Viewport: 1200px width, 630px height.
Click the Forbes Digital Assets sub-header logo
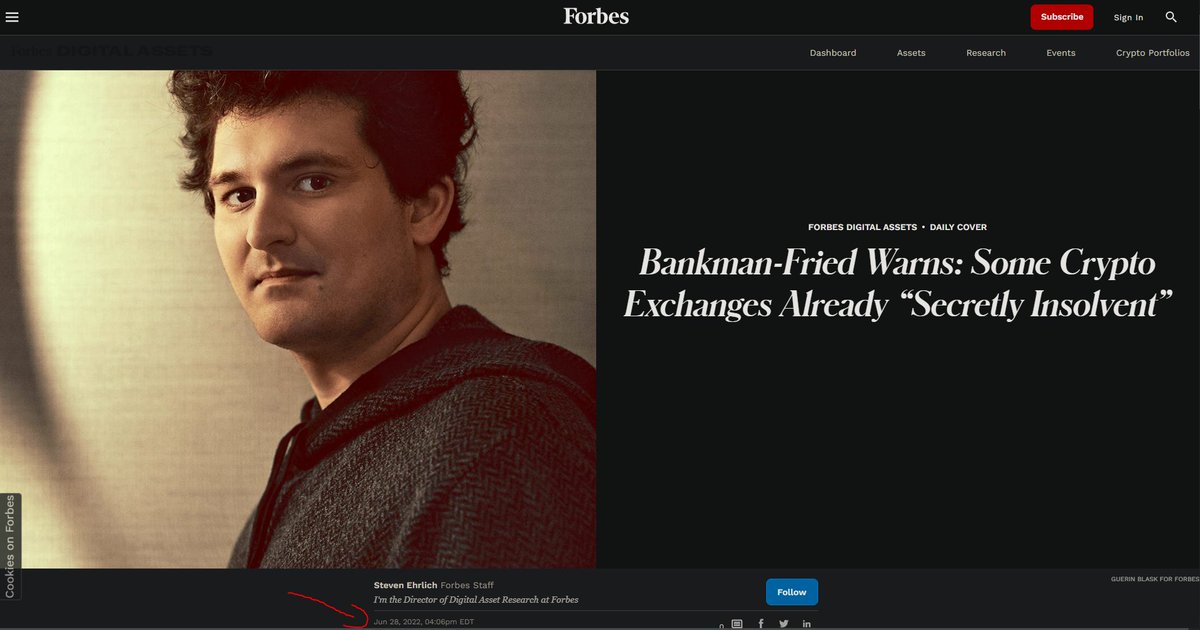click(110, 51)
